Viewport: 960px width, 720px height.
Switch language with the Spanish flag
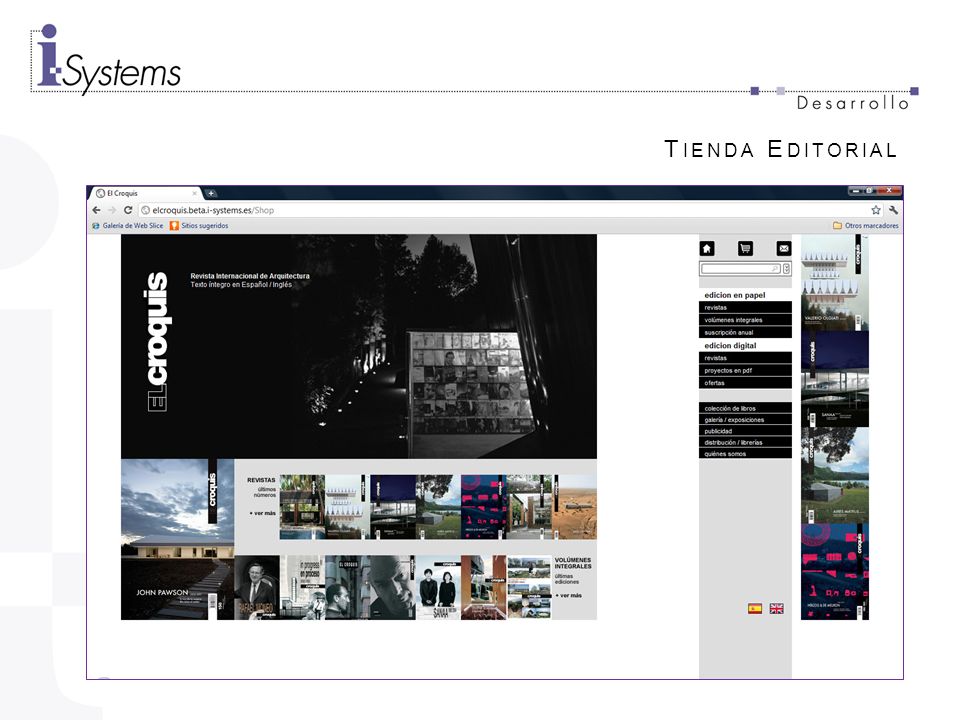point(755,608)
